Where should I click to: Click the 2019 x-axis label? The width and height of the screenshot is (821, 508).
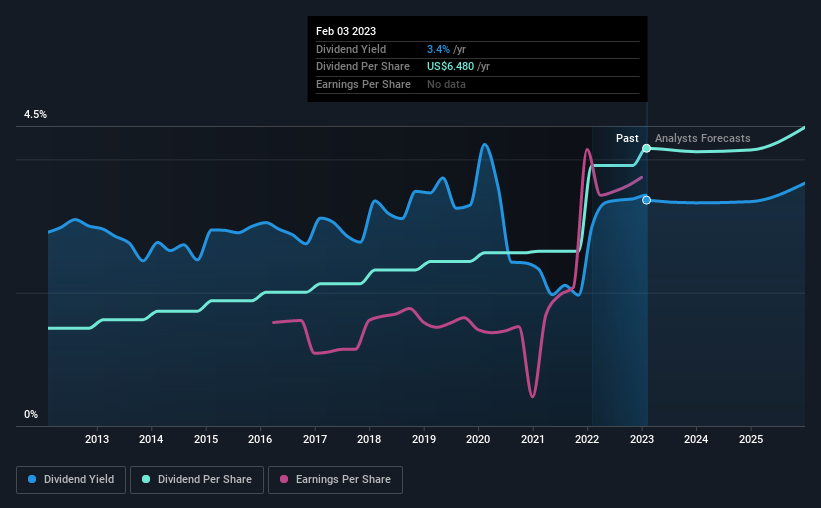tap(424, 439)
